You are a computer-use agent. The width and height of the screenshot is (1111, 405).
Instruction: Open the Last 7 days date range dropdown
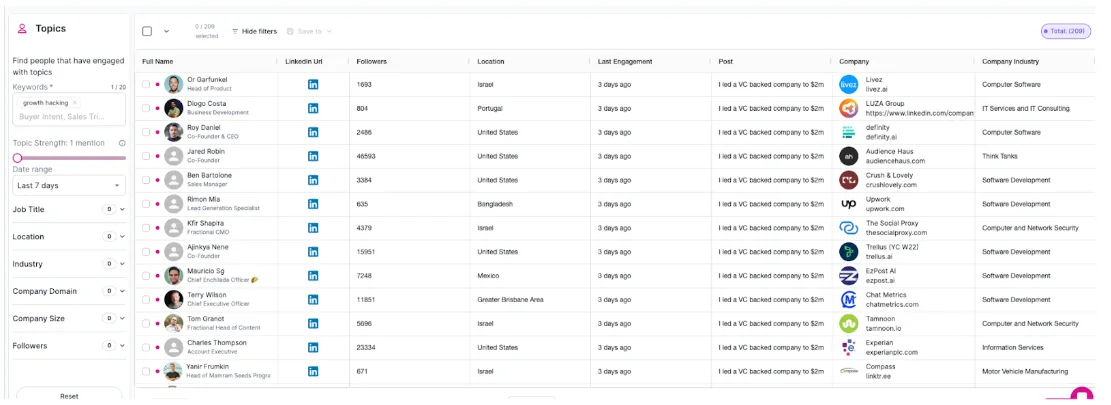tap(69, 186)
